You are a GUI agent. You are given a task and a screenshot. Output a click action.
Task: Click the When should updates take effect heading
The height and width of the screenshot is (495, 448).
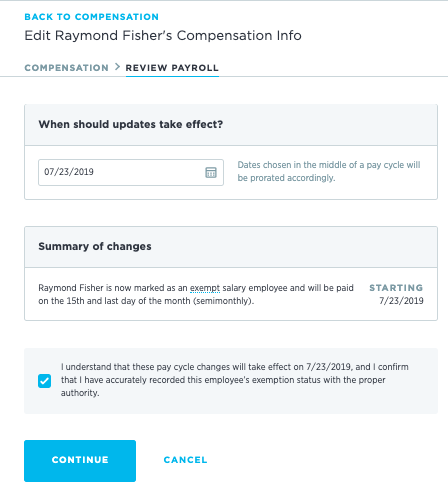tap(131, 124)
